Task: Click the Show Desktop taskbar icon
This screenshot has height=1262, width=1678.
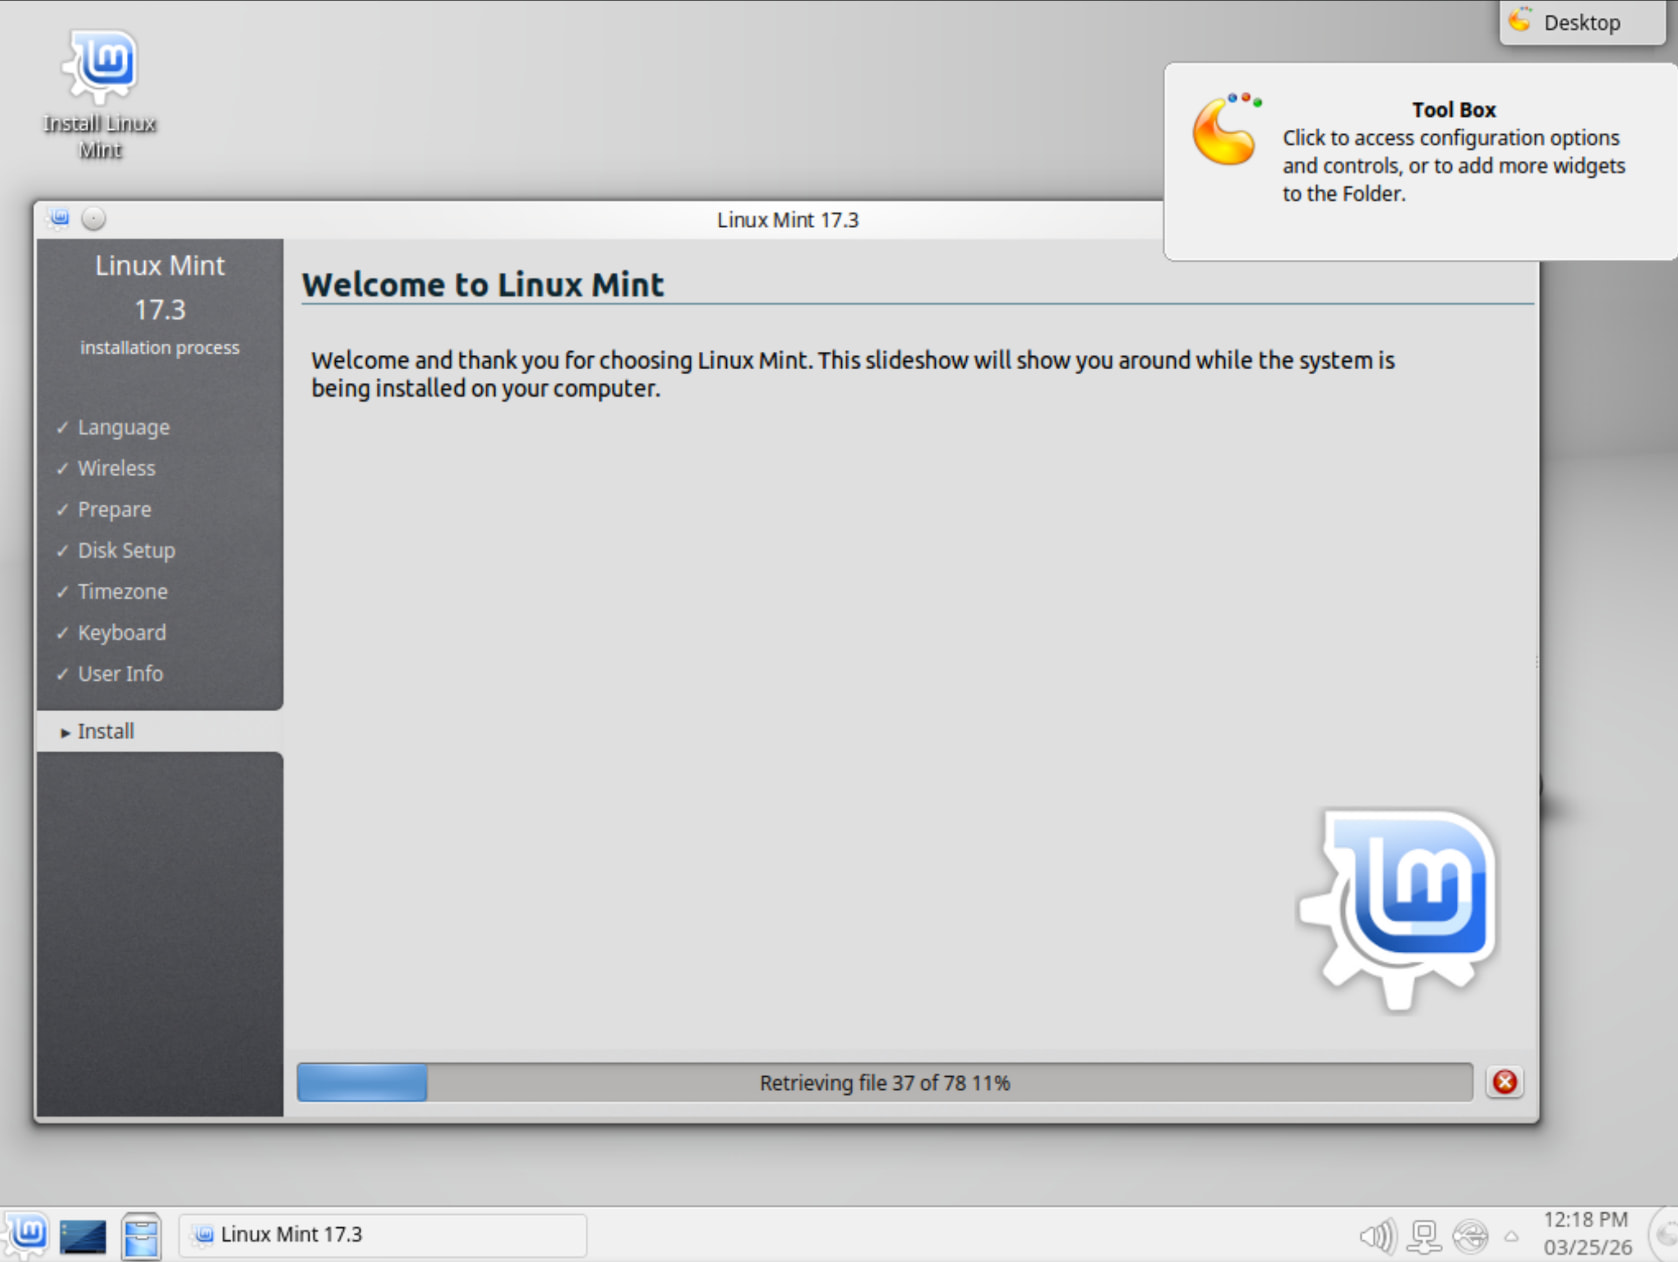Action: [83, 1236]
